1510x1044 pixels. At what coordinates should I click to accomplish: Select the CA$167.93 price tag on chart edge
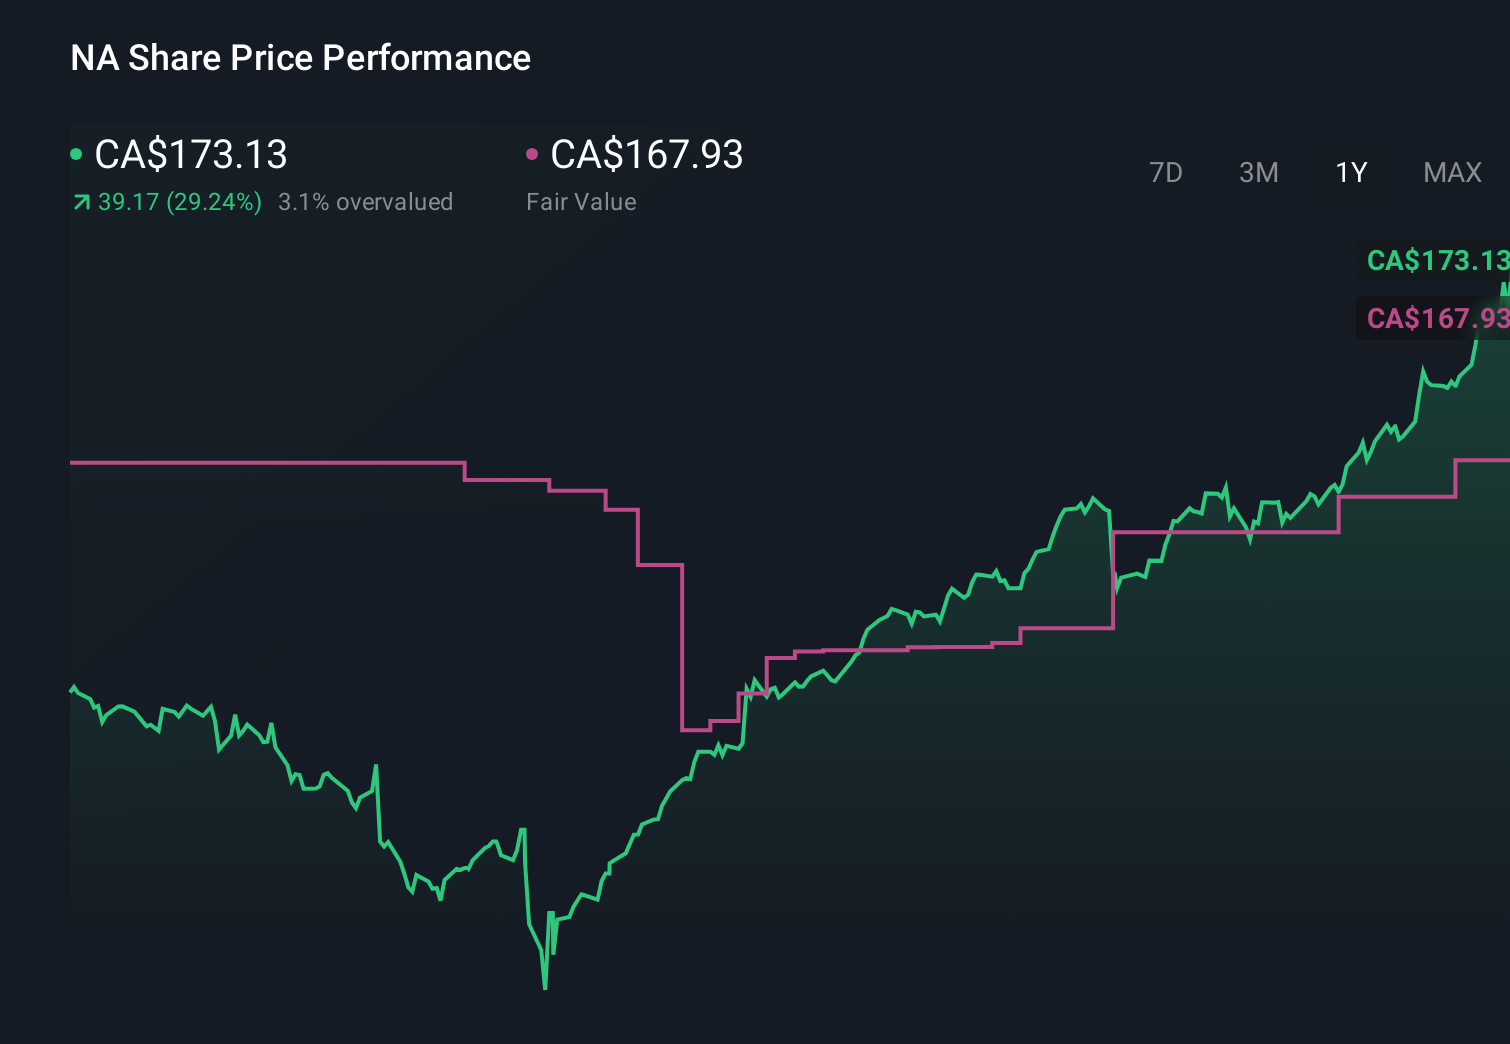1438,318
